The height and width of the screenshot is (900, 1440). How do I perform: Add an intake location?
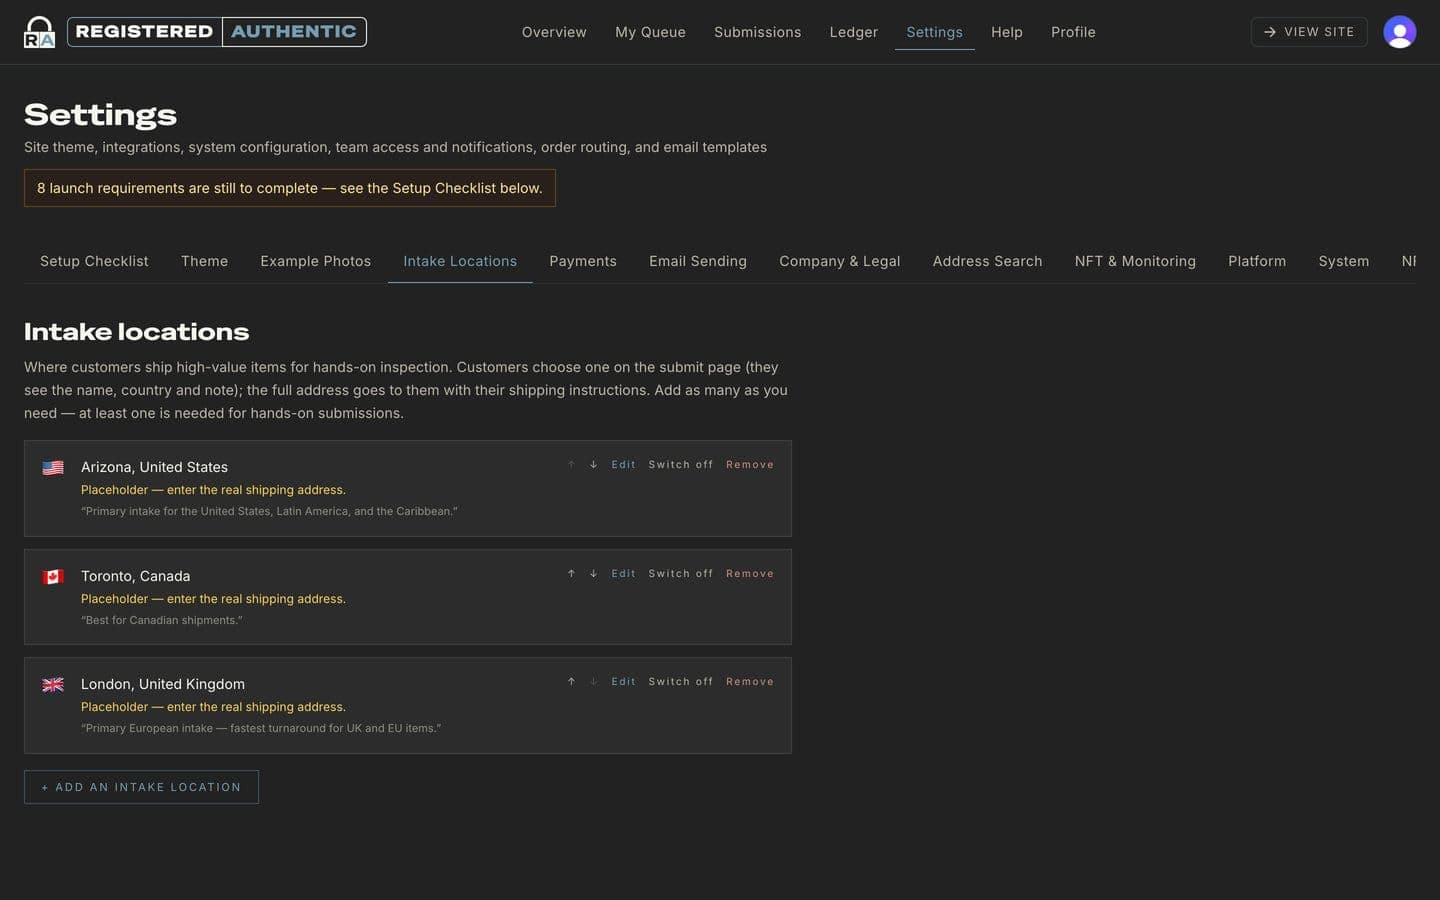[141, 787]
